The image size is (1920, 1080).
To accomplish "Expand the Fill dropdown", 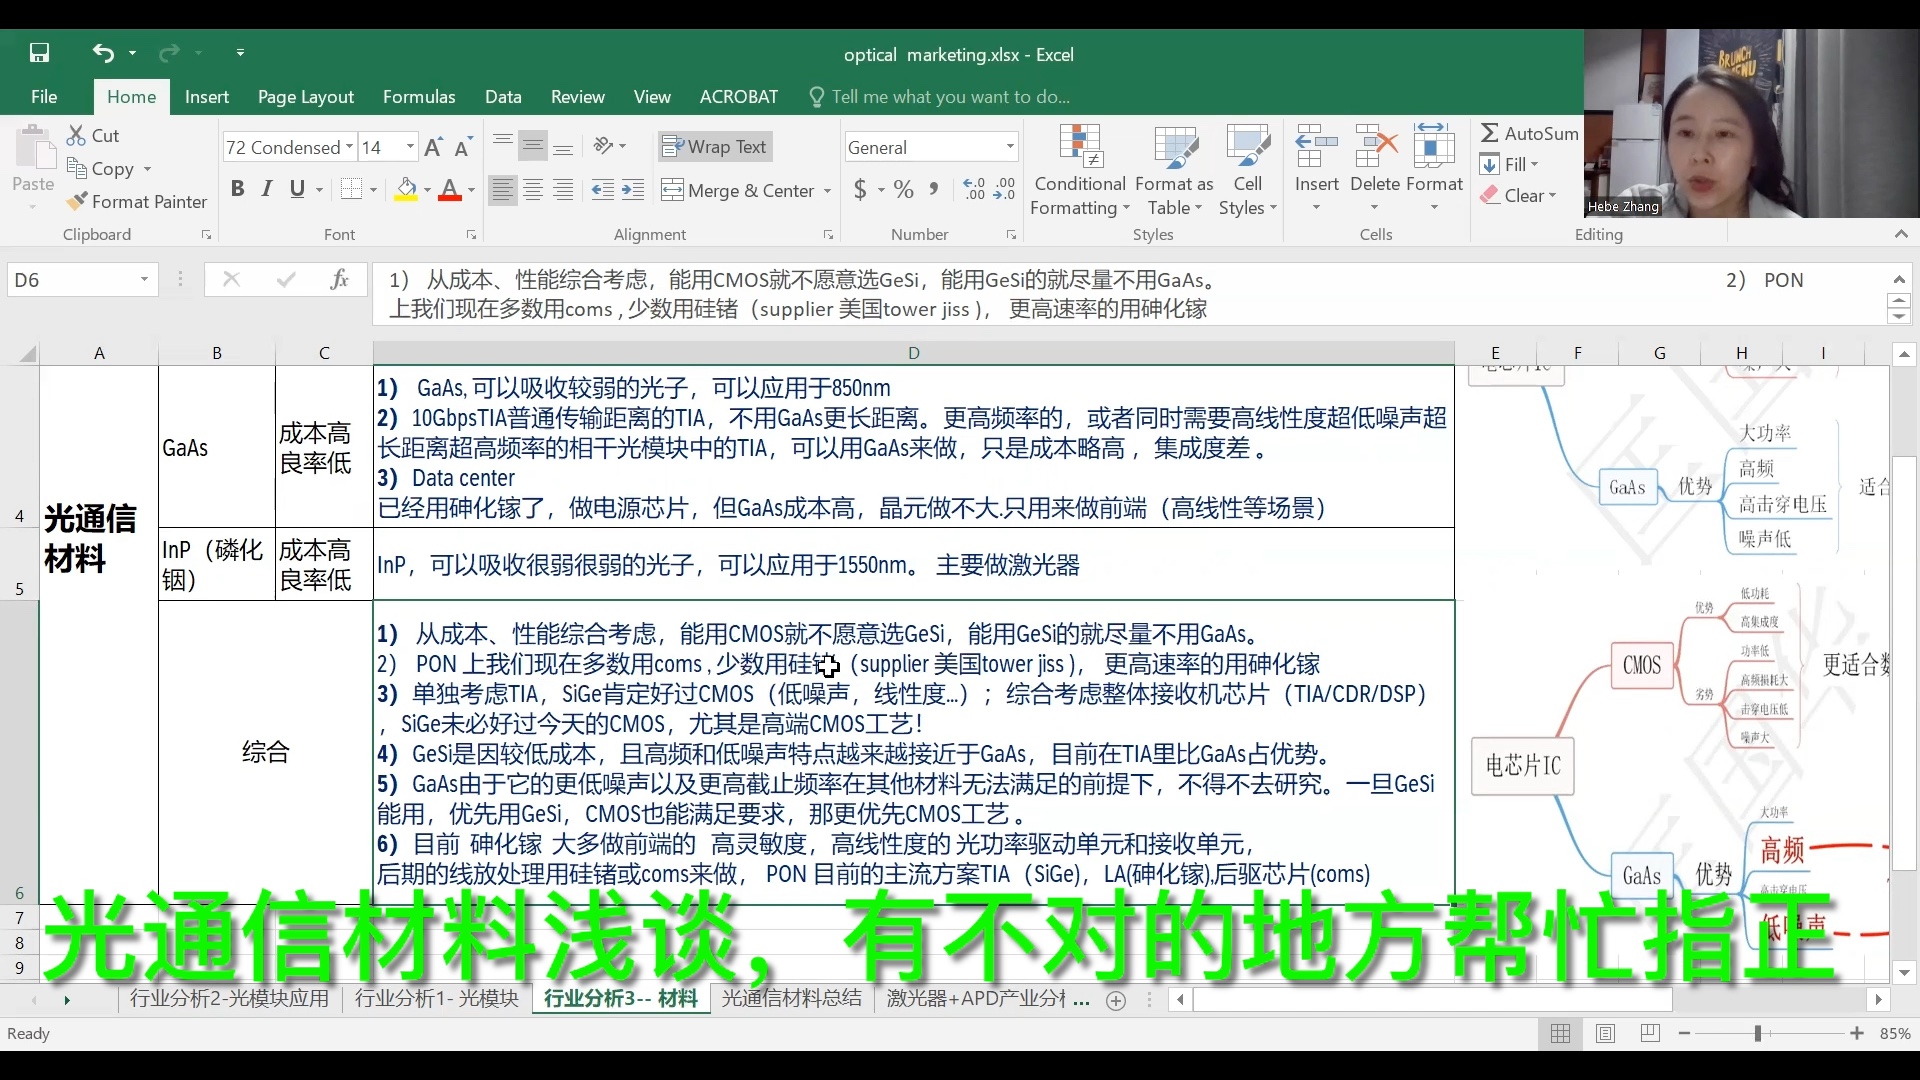I will pyautogui.click(x=1534, y=164).
